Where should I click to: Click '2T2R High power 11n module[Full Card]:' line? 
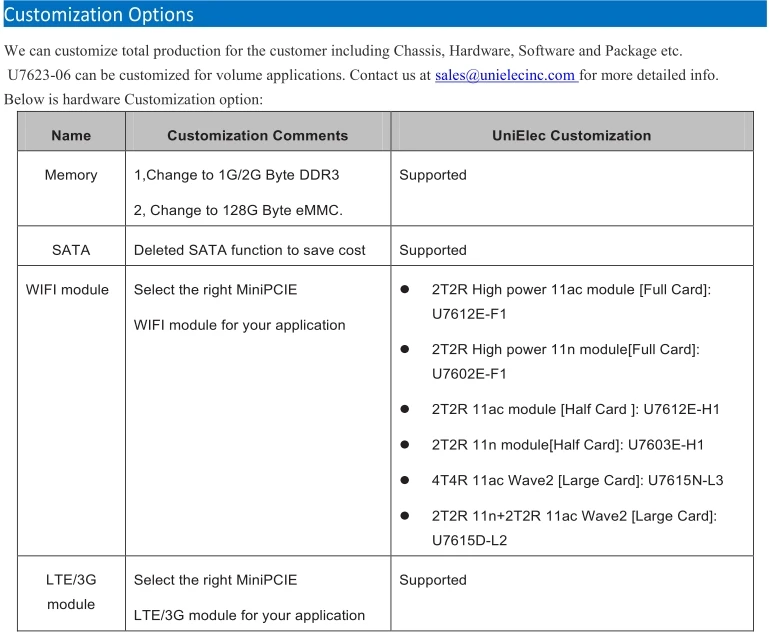pos(566,349)
